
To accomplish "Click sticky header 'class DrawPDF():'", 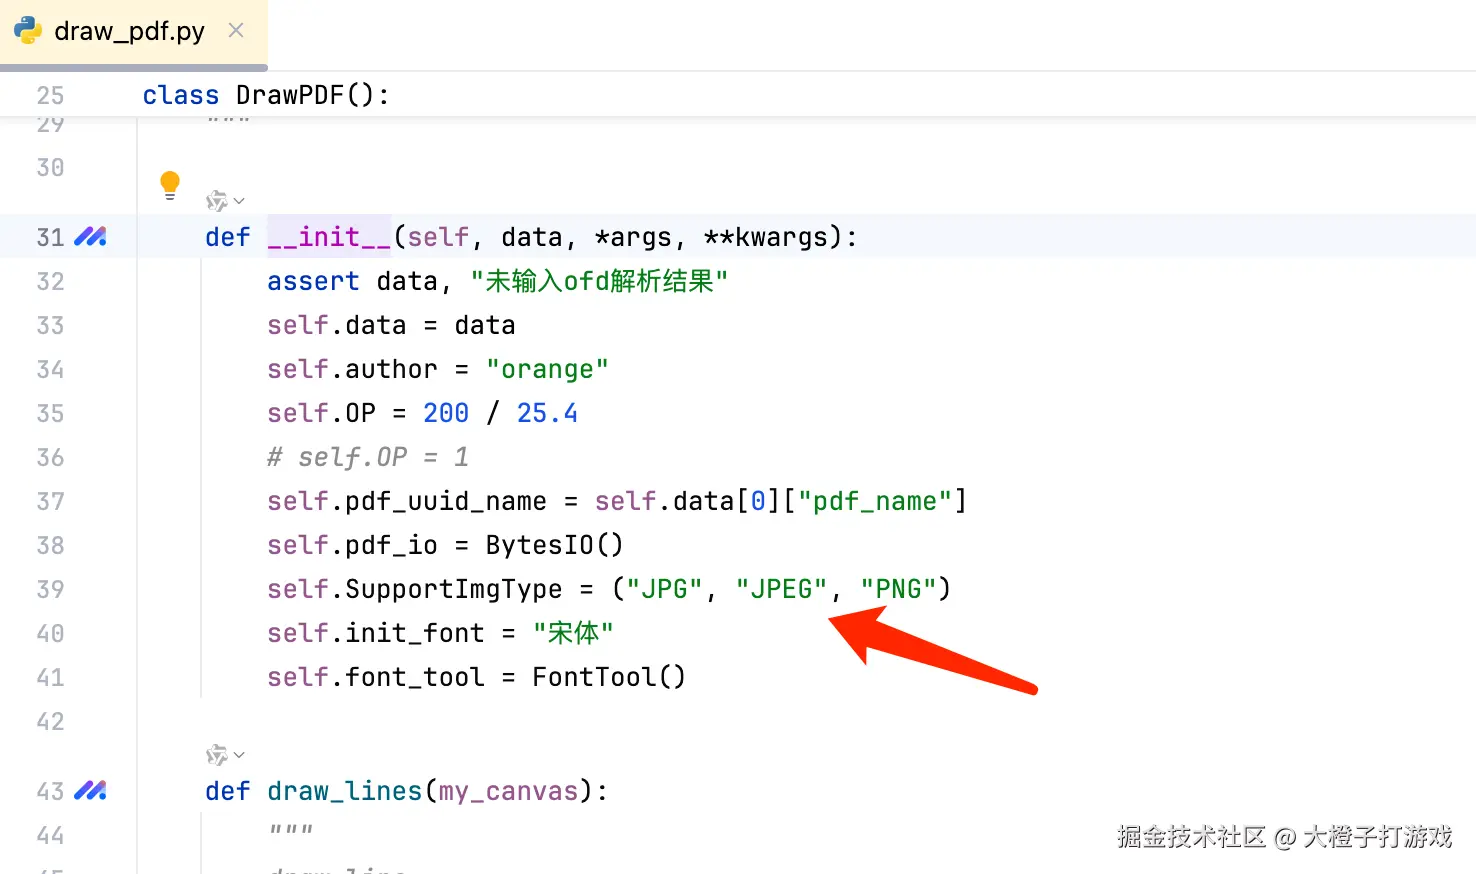I will 266,95.
